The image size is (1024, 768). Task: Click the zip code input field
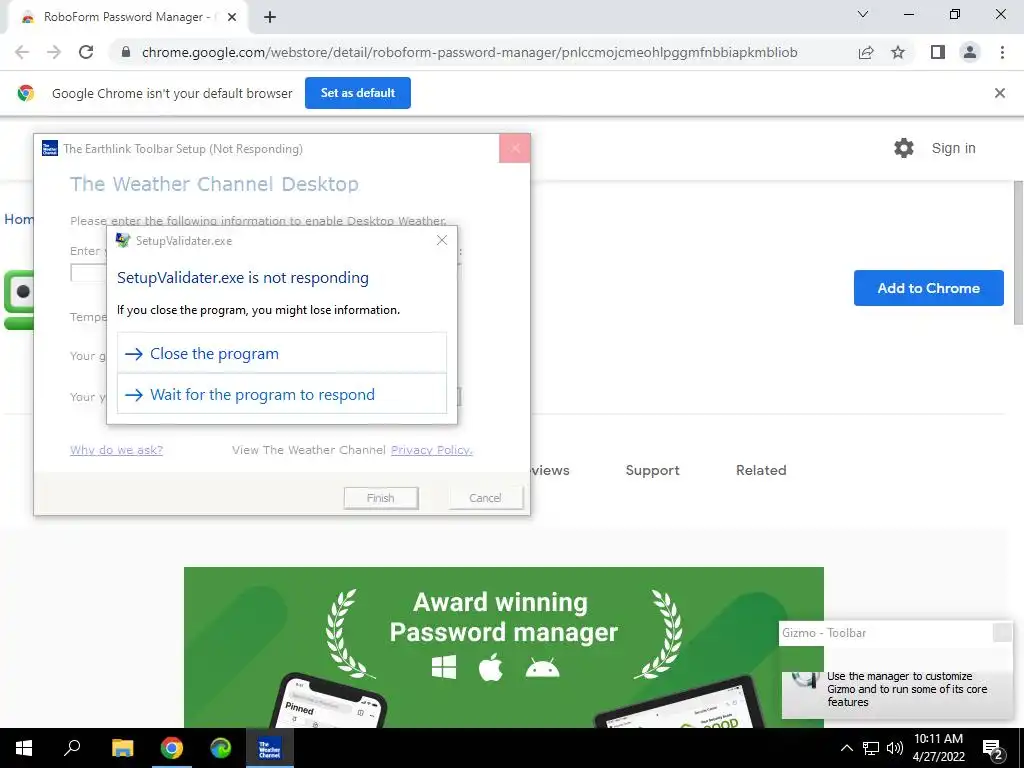coord(89,273)
